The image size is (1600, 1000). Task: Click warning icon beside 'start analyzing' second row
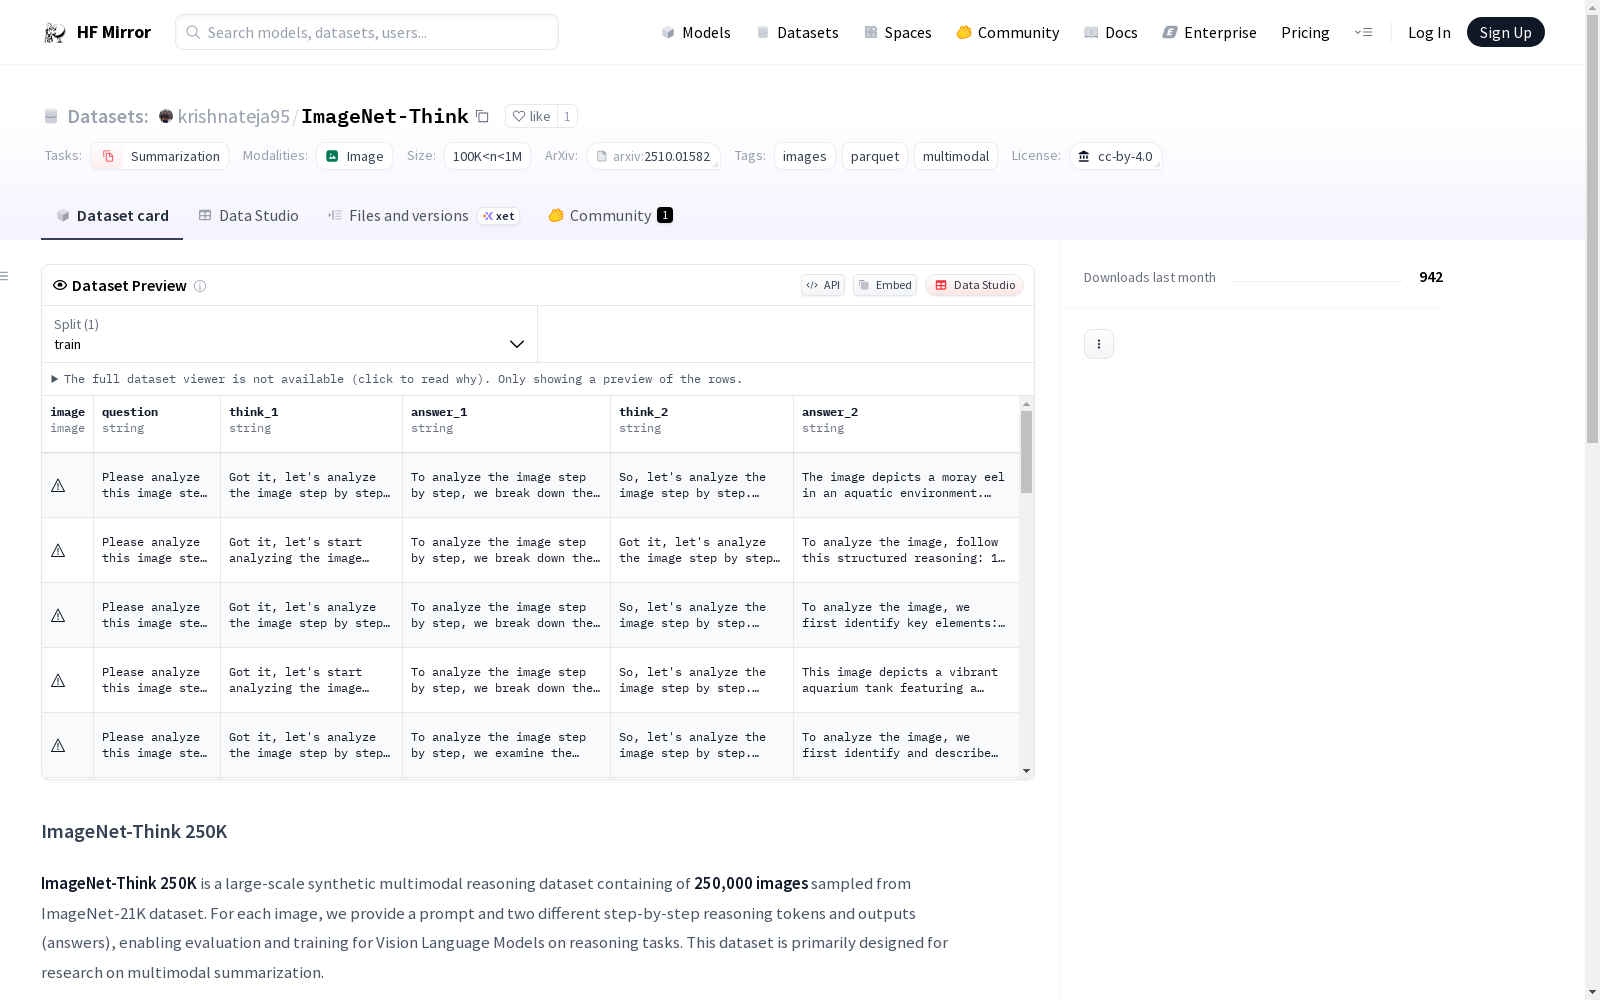(58, 551)
